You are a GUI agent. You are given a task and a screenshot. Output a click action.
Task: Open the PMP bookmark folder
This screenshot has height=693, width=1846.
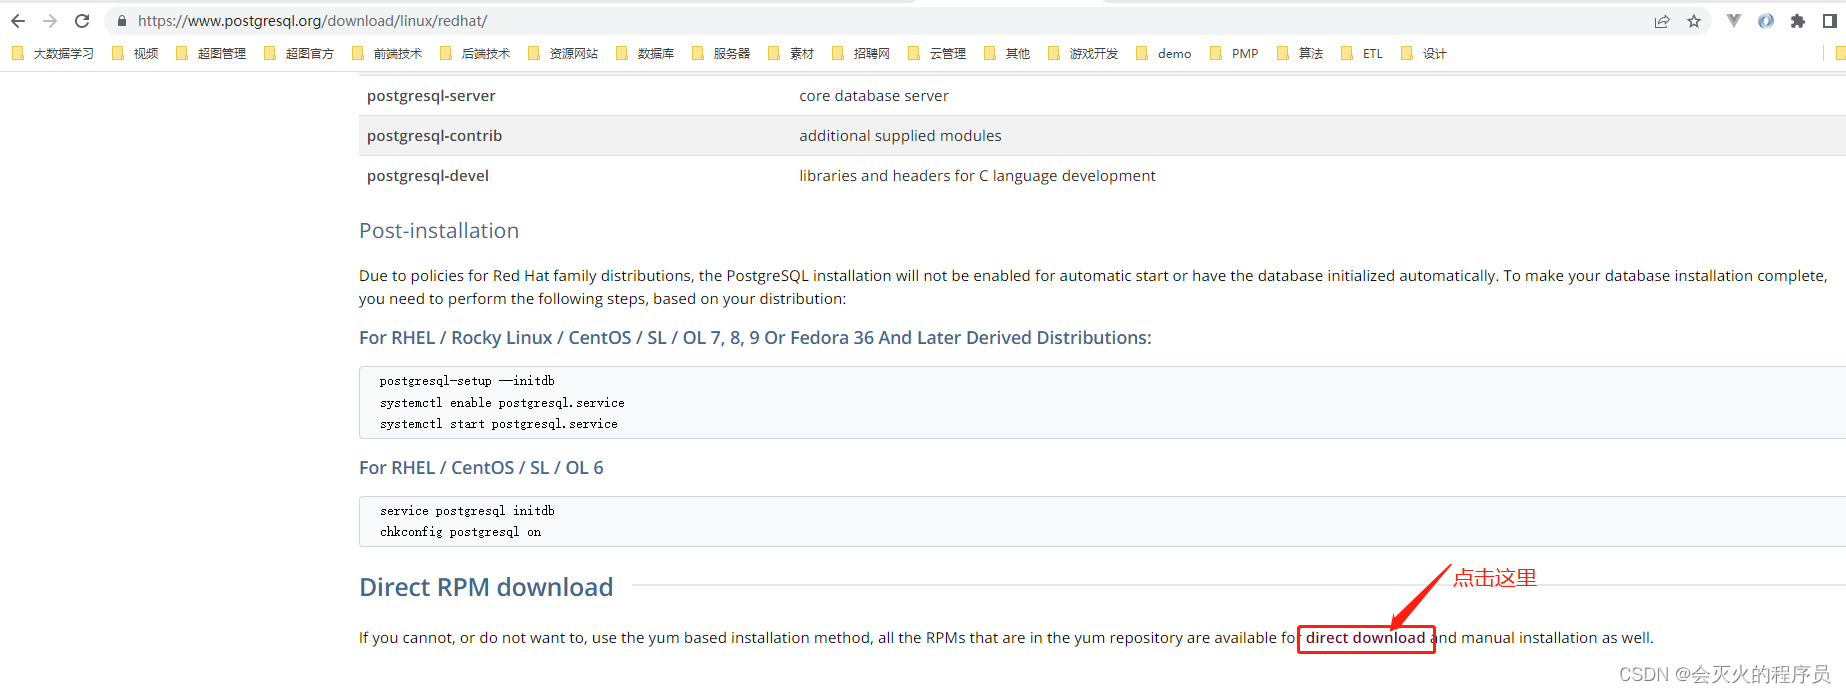pyautogui.click(x=1234, y=54)
